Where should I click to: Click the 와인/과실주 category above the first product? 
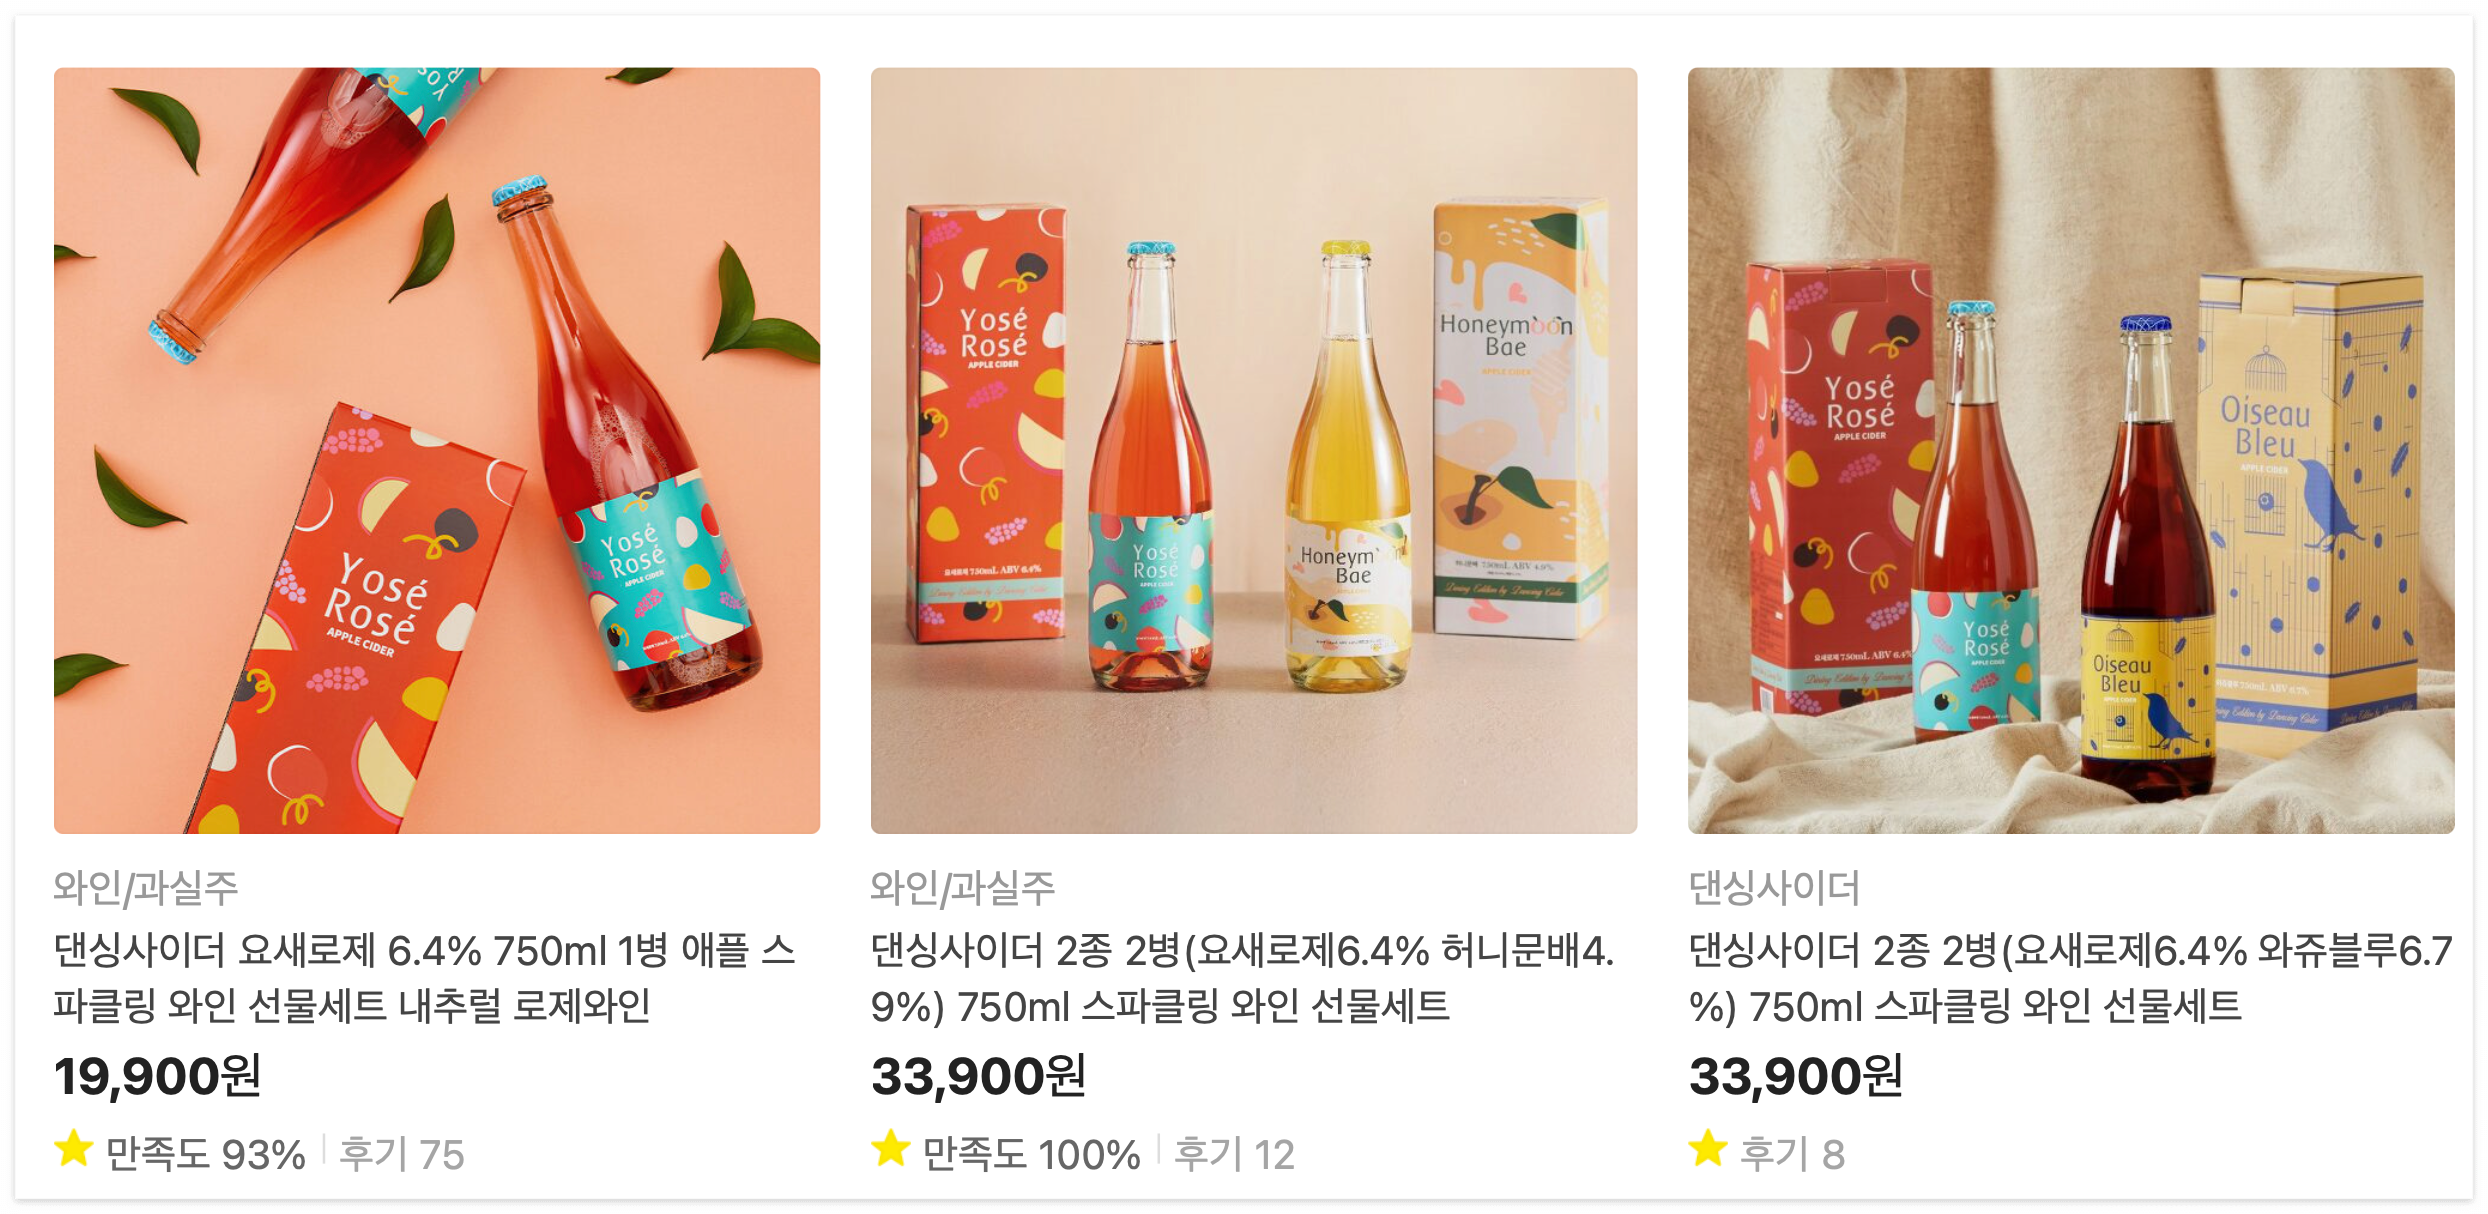(146, 888)
